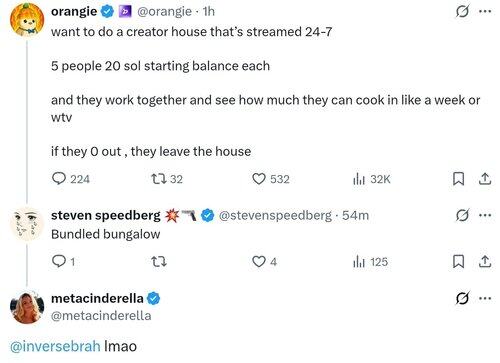Screen dimensions: 500x363
Task: Open more options on metacinderella's post
Action: [485, 298]
